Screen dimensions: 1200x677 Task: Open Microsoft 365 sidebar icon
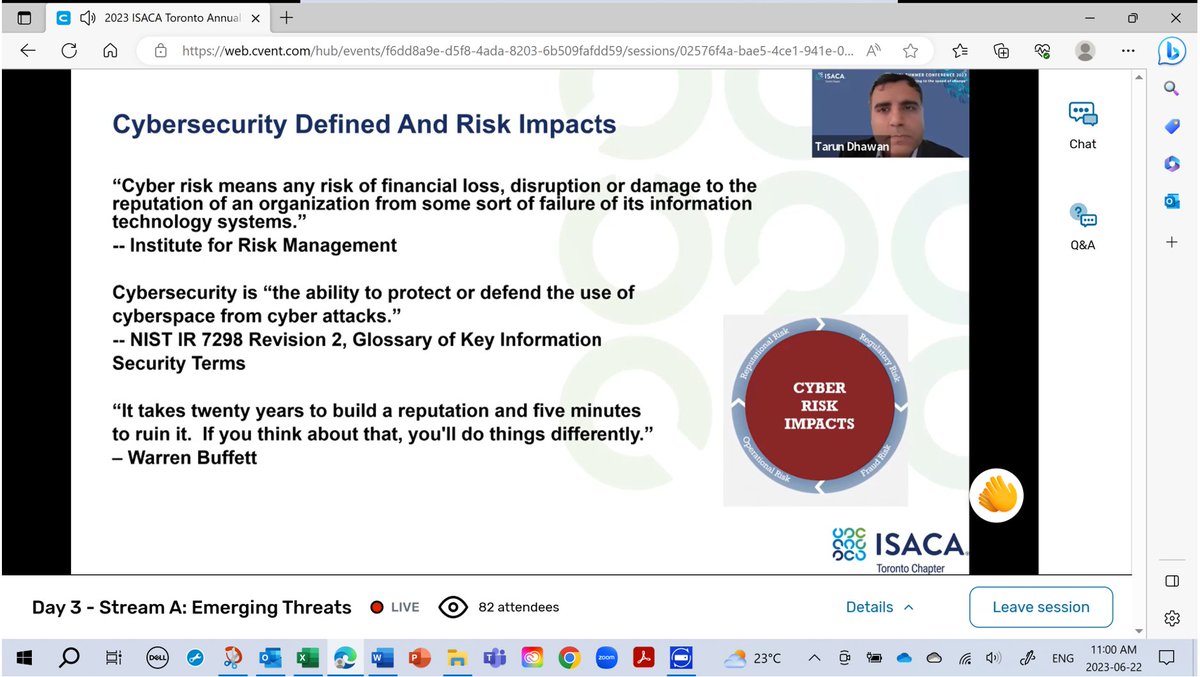tap(1172, 163)
